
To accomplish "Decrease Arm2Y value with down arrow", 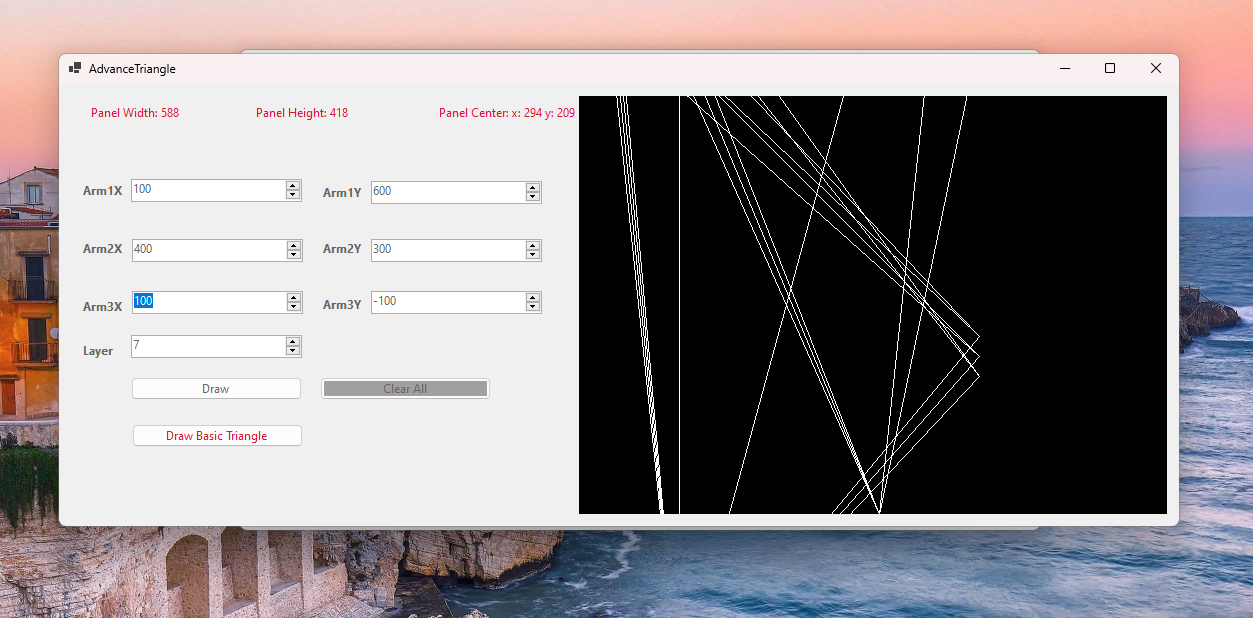I will coord(533,255).
